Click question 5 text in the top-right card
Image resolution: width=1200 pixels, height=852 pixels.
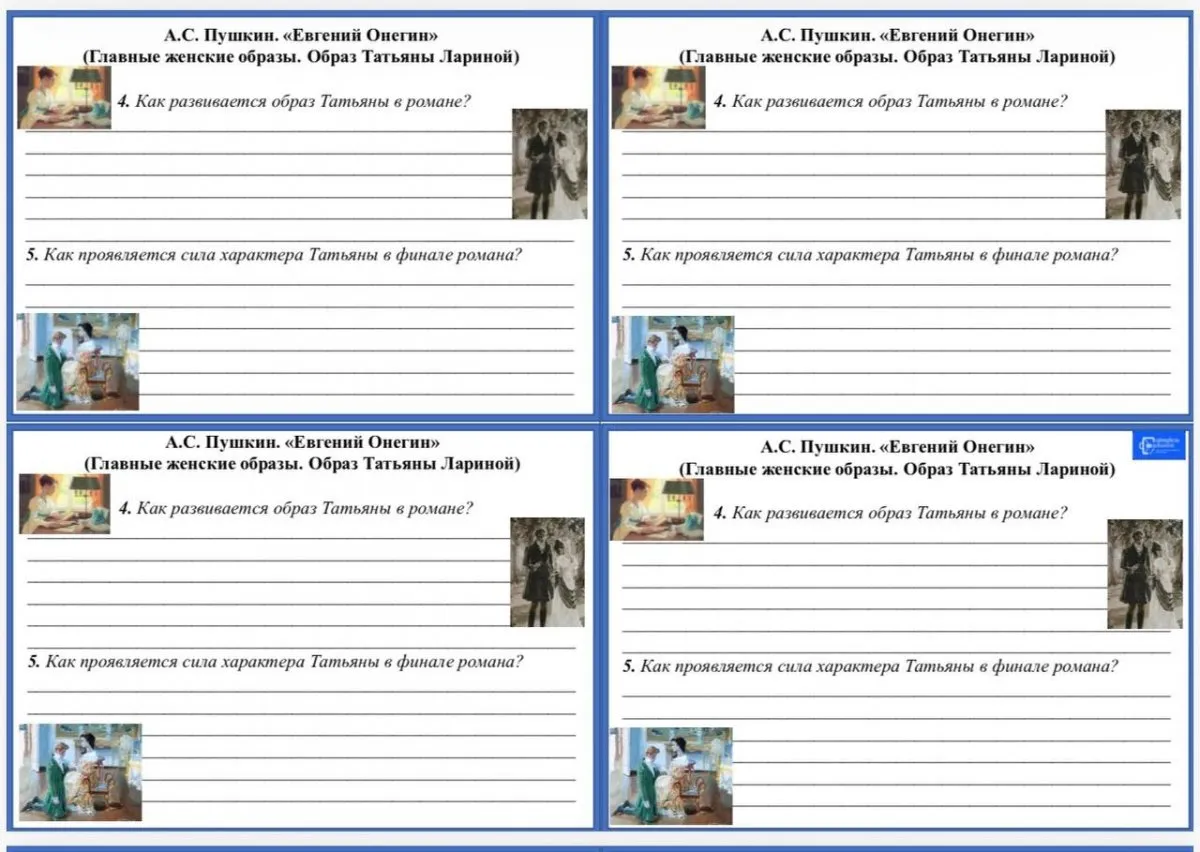coord(870,254)
